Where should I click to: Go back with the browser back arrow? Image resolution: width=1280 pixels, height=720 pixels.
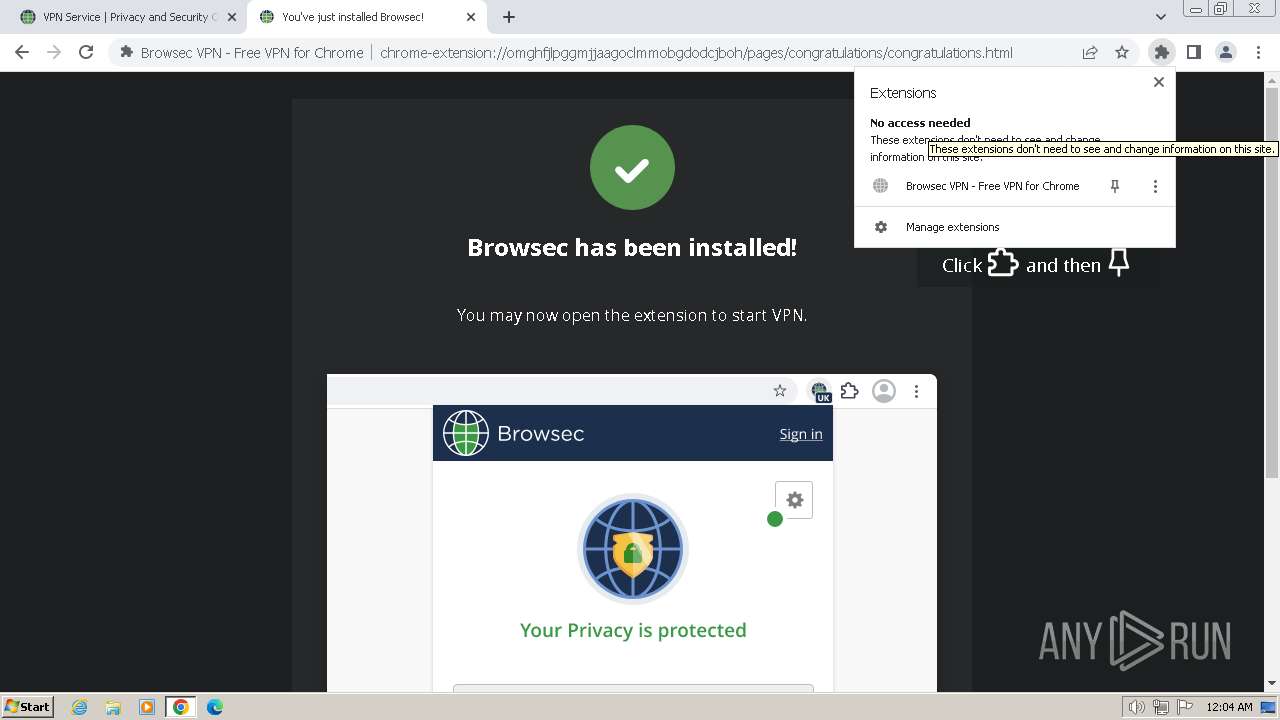pos(22,52)
